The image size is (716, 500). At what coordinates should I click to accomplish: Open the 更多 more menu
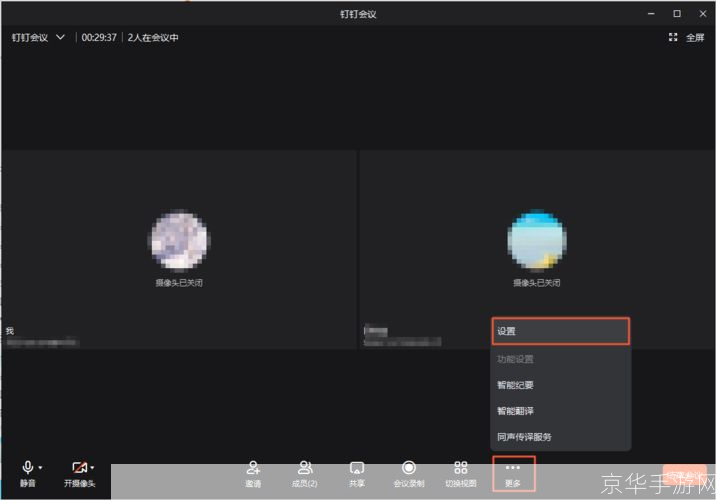click(513, 474)
